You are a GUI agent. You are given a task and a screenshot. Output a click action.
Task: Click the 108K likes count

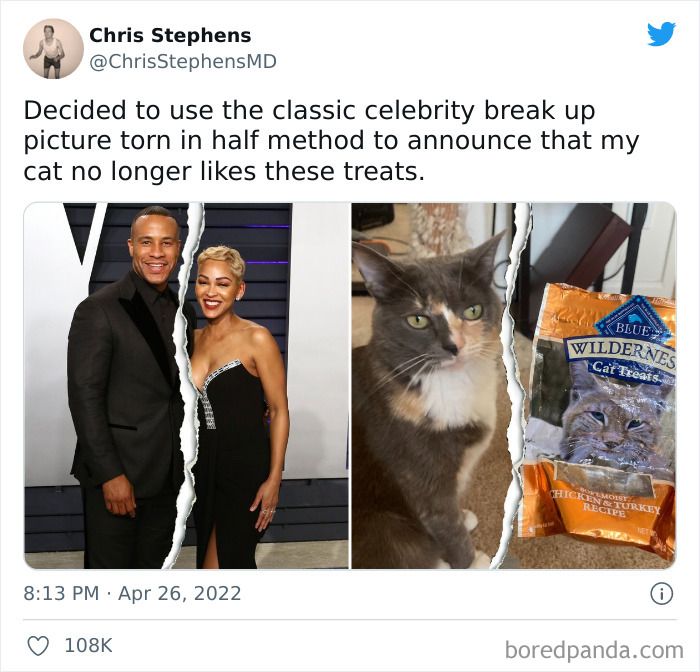(x=88, y=646)
